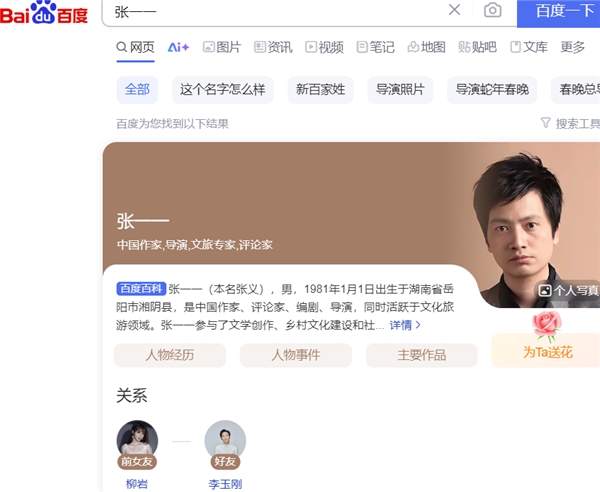
Task: Choose the 导演蛇年春晚 suggestion chip
Action: click(492, 90)
